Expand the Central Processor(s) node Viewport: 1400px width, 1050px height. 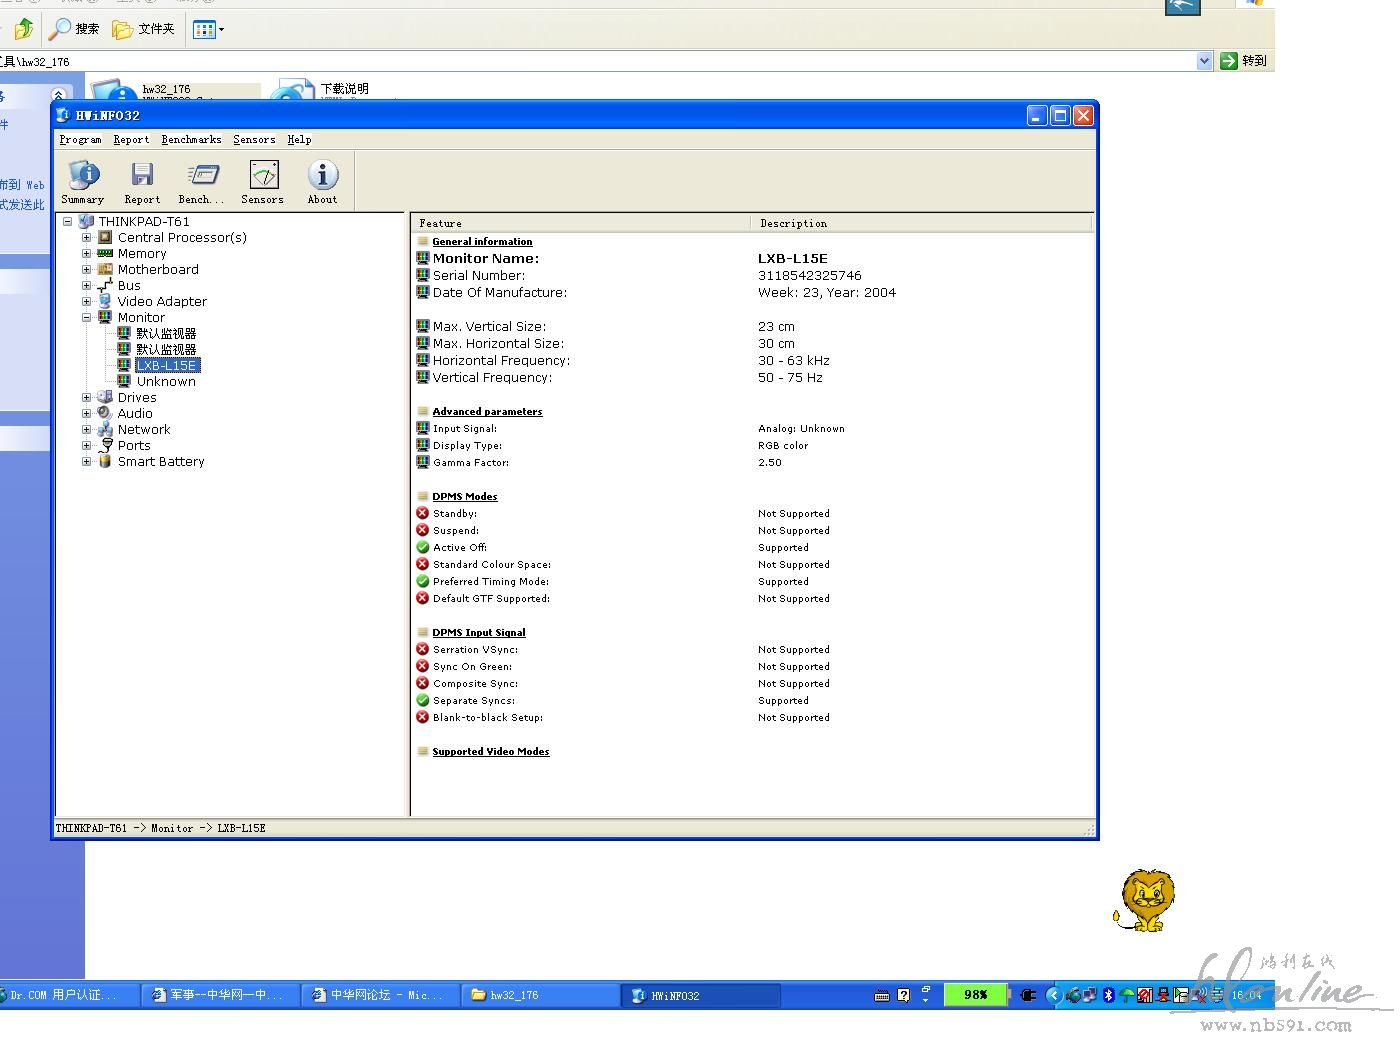[87, 238]
